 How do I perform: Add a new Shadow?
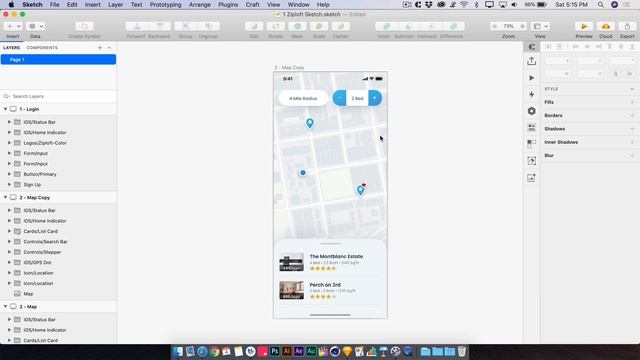point(632,129)
